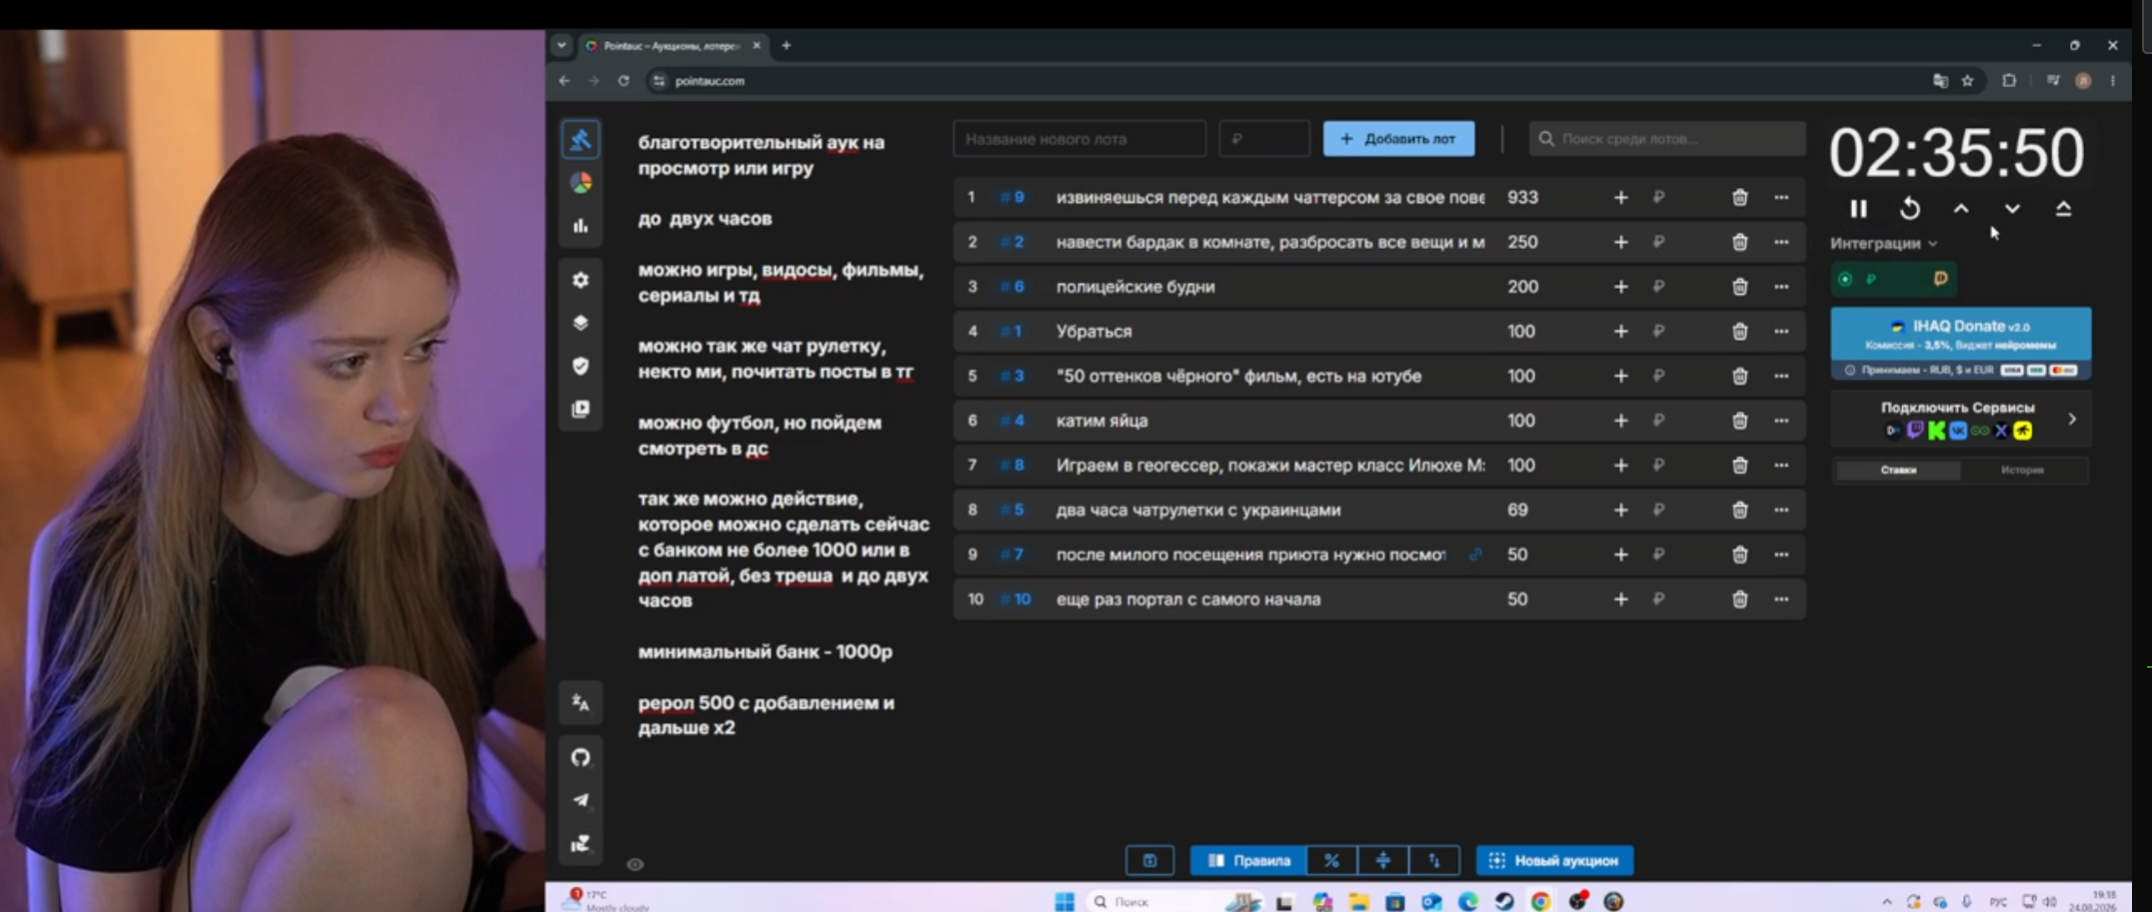Go back in the browser
This screenshot has height=912, width=2152.
point(565,81)
